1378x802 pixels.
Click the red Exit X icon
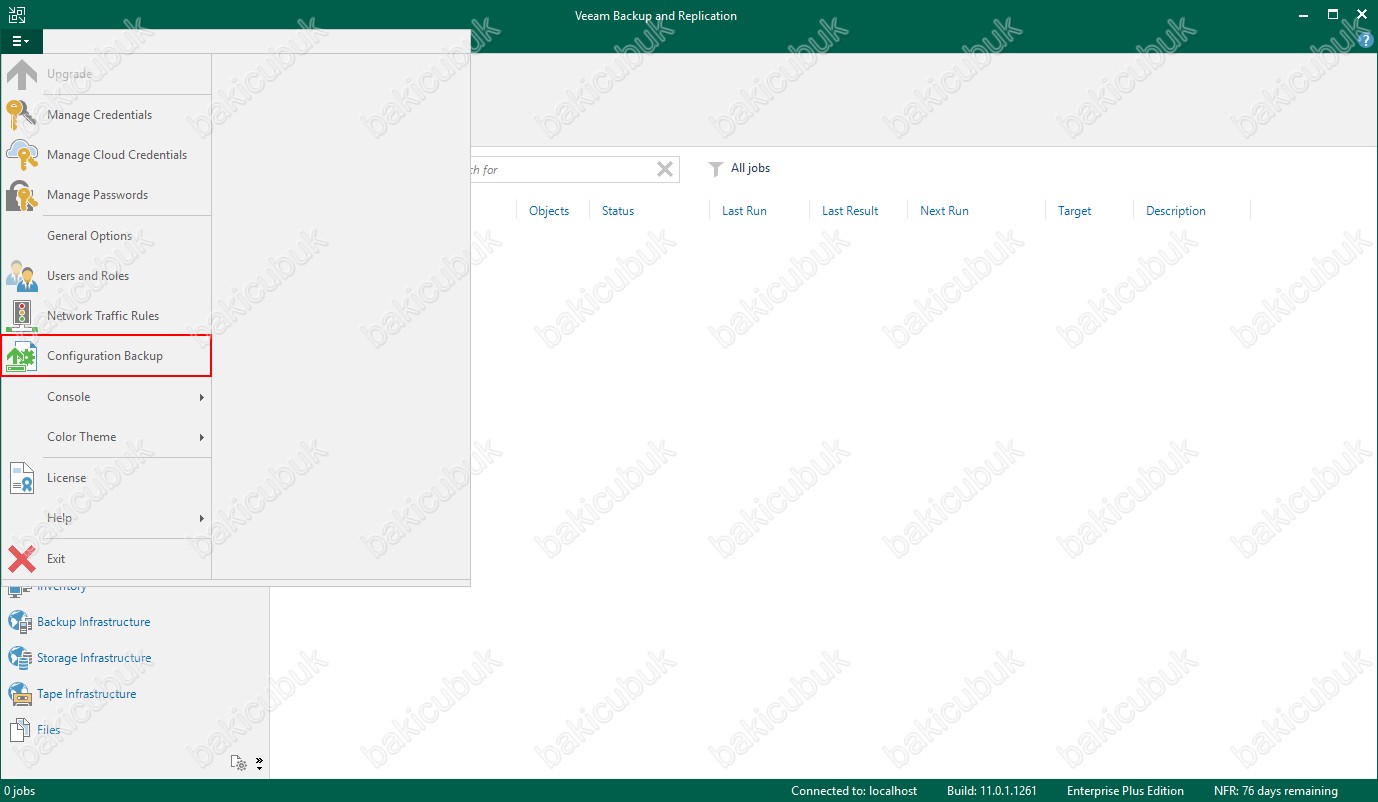(21, 559)
